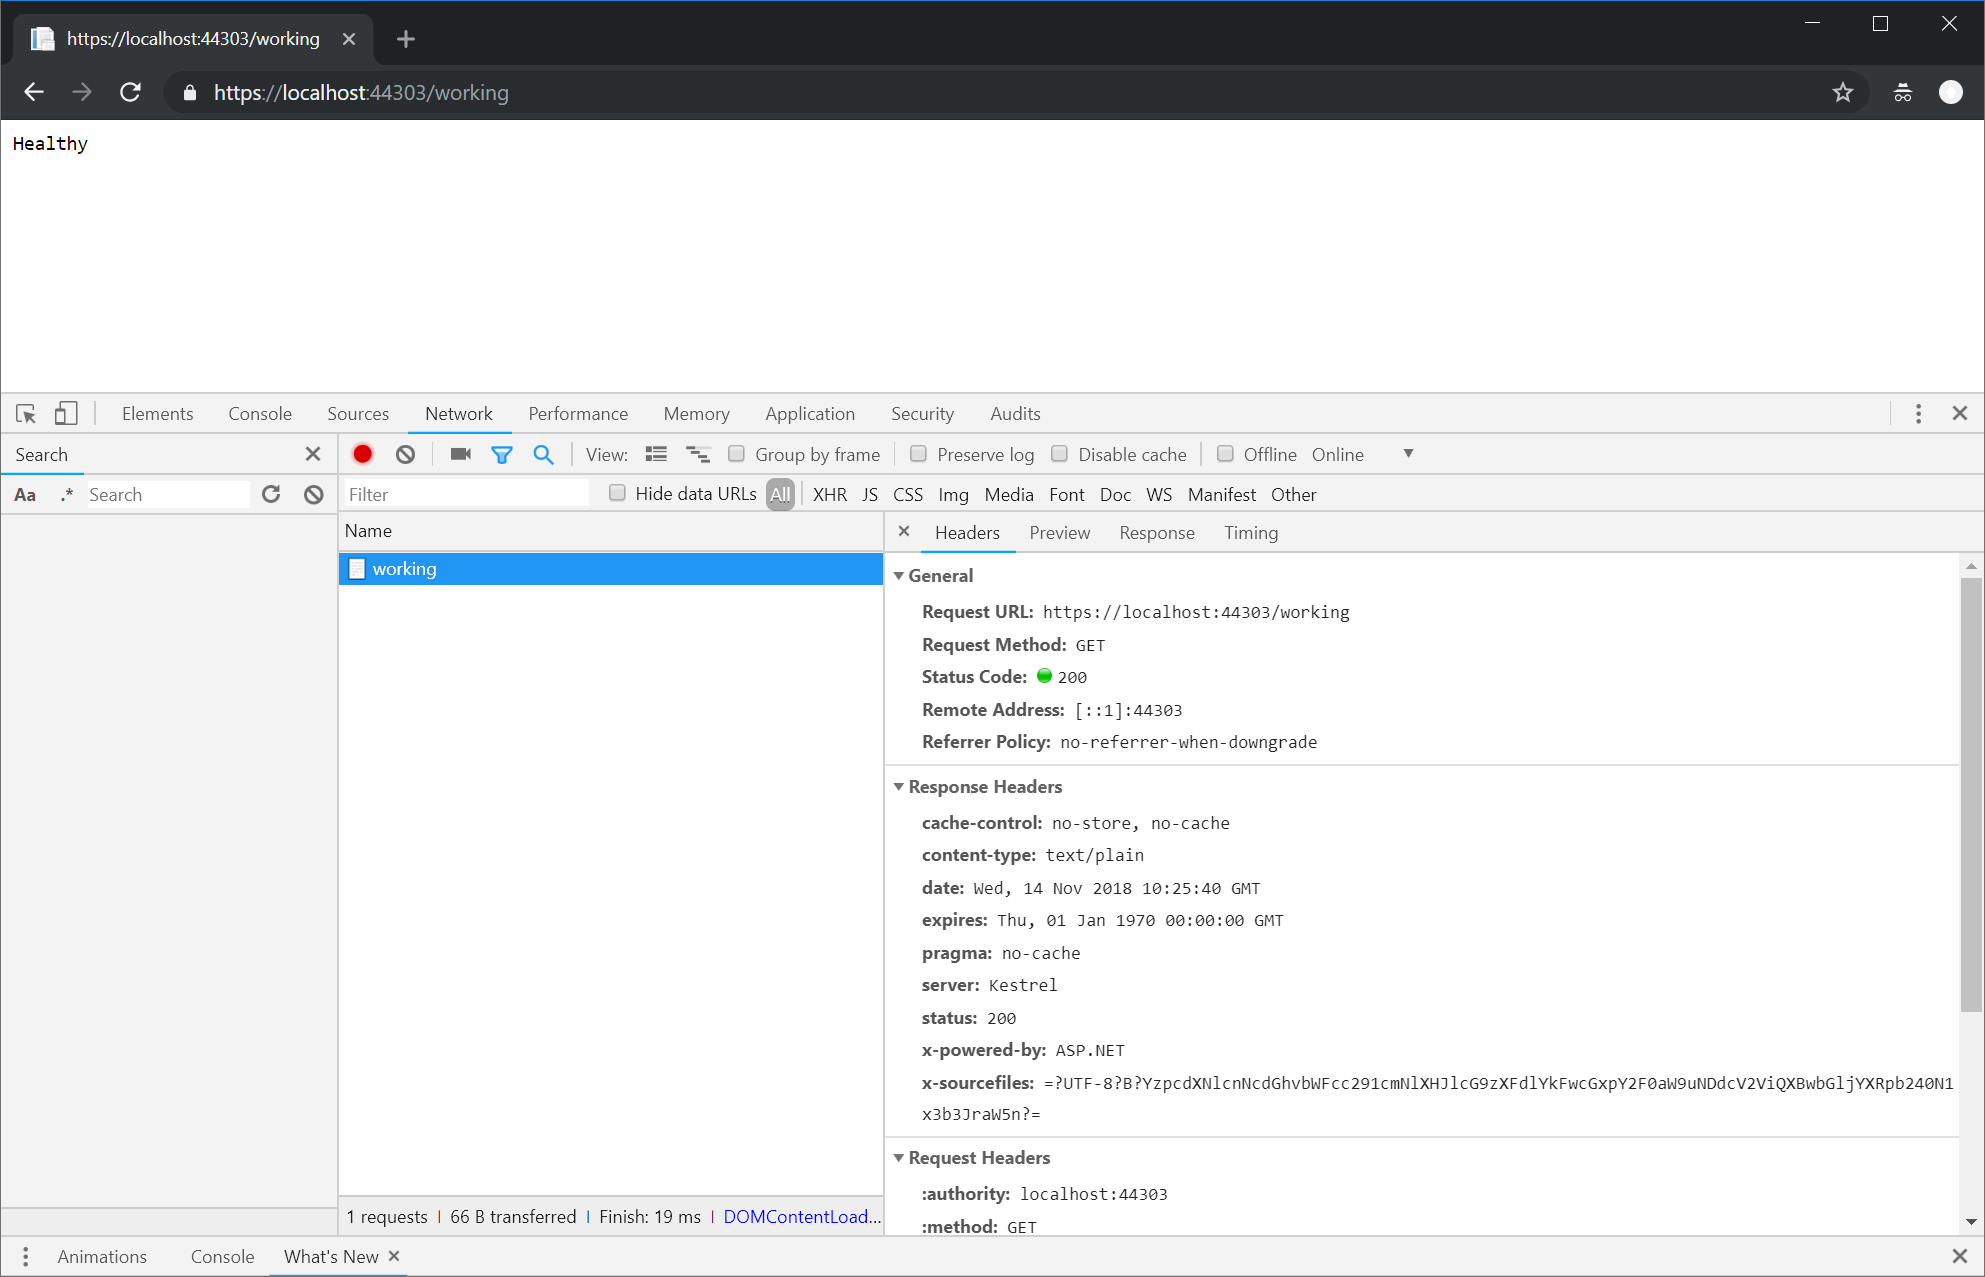
Task: Switch to the Console panel tab
Action: point(260,413)
